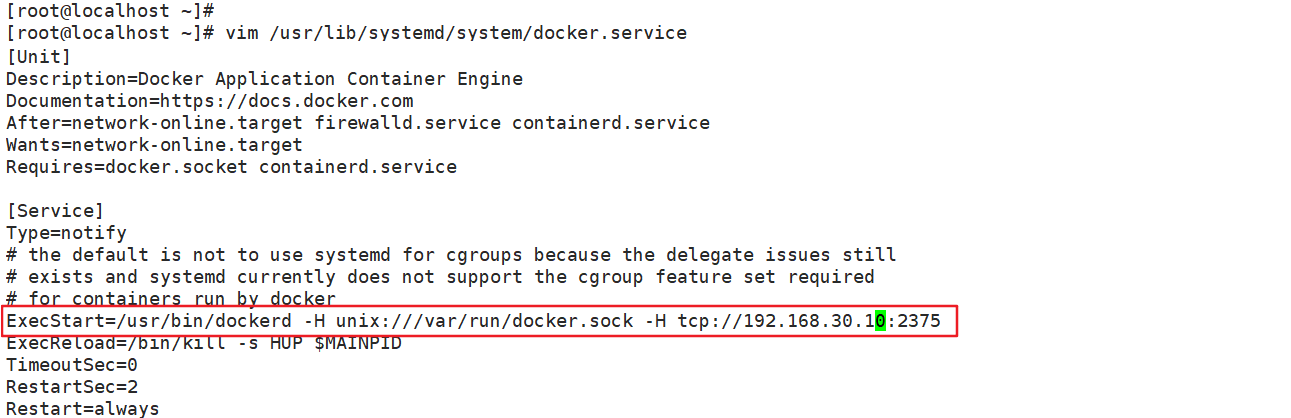Click the port number 2375
The width and height of the screenshot is (1291, 418).
coord(919,321)
